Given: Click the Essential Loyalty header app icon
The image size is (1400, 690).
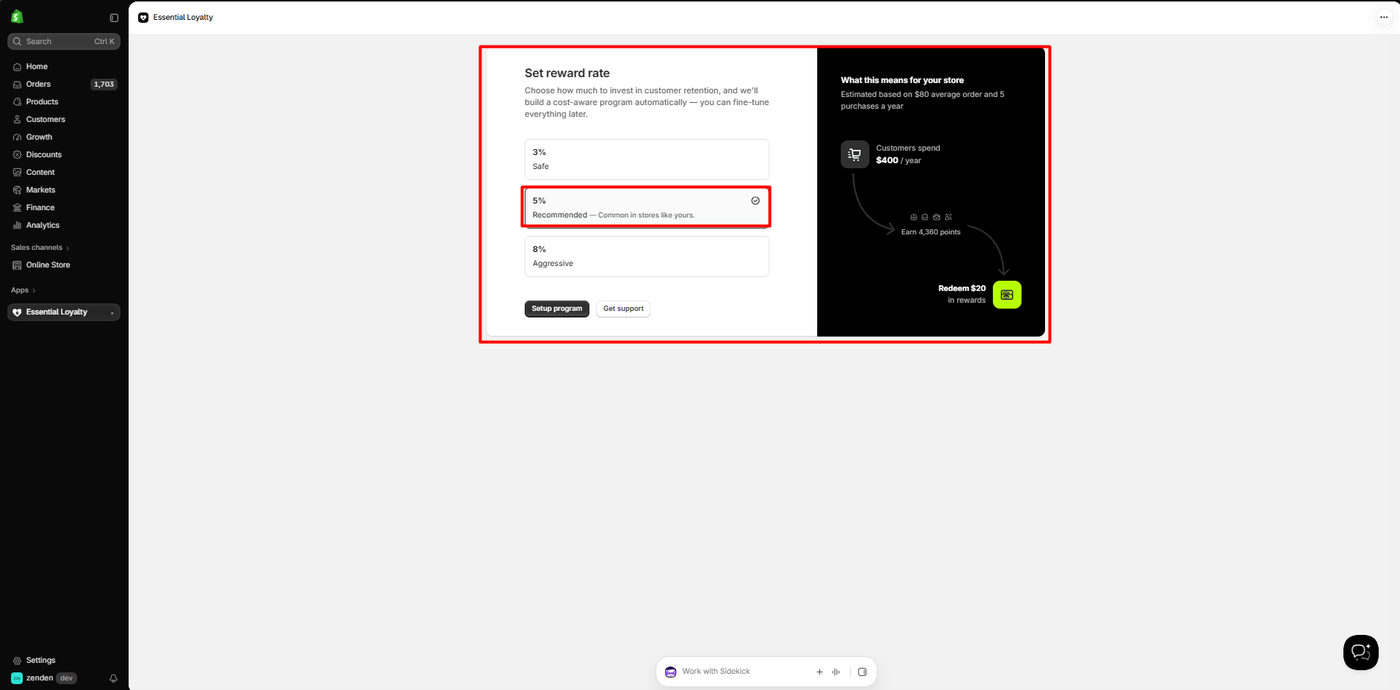Looking at the screenshot, I should pos(143,18).
